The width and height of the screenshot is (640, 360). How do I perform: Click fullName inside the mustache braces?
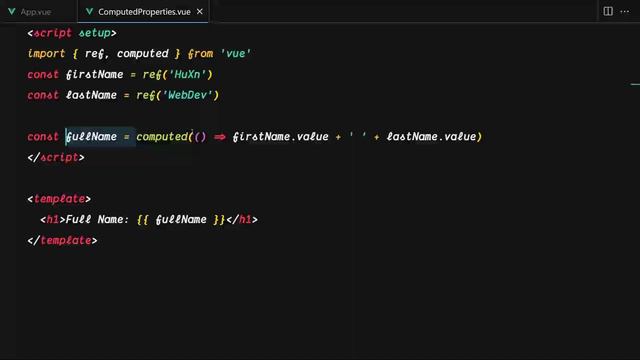[181, 220]
